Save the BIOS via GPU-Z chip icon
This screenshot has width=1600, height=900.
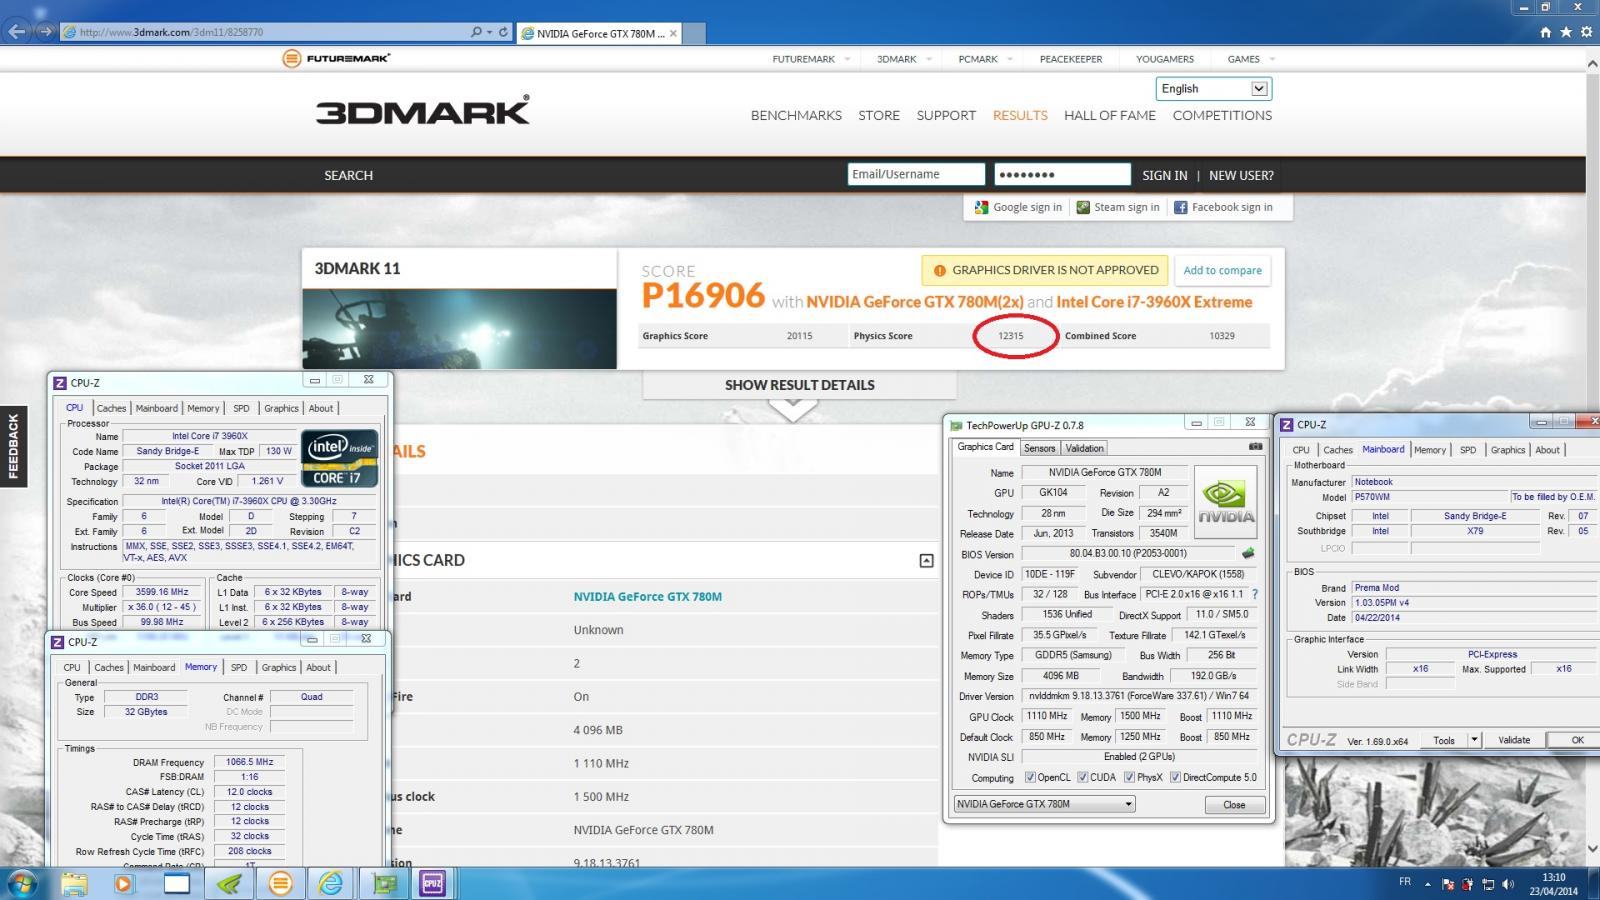pos(1248,553)
